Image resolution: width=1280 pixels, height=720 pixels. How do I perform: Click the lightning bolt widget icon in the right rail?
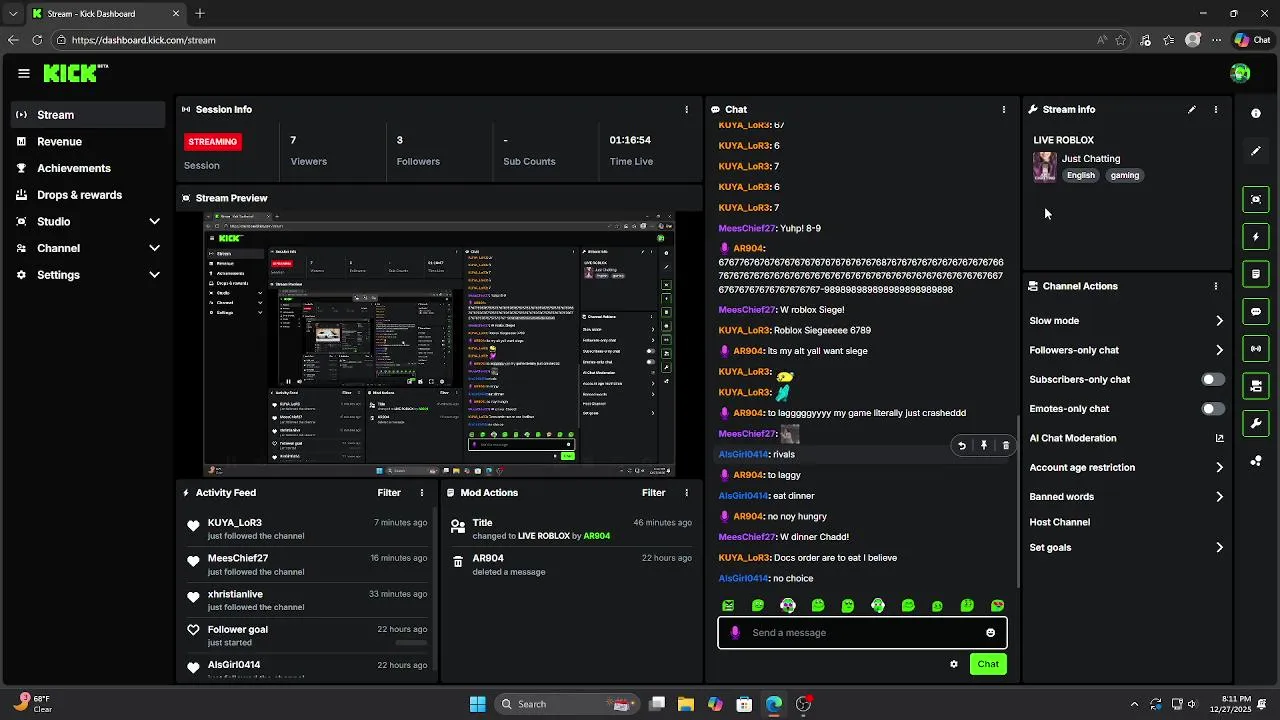point(1256,237)
